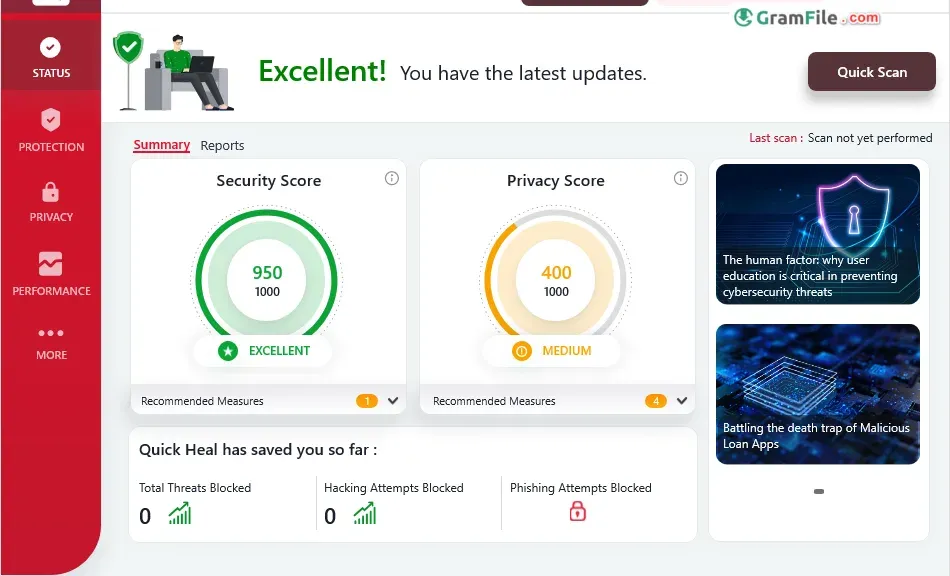
Task: Click the Hacking Attempts Blocked value 0
Action: (x=330, y=516)
